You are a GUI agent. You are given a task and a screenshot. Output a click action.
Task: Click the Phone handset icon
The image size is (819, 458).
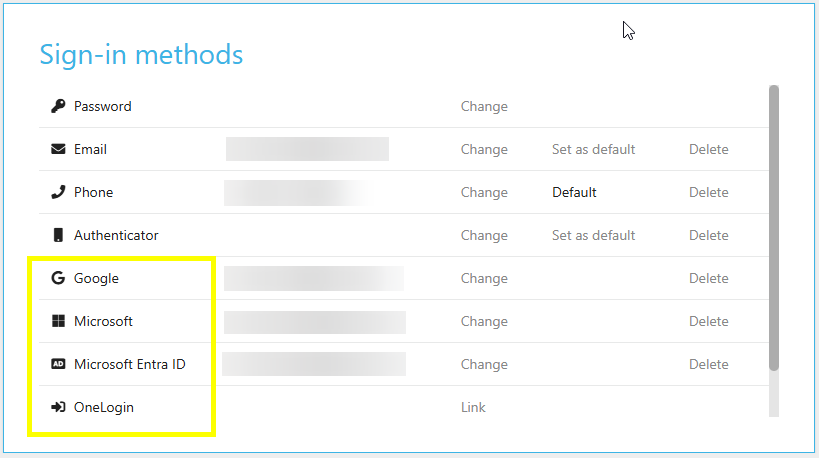58,192
